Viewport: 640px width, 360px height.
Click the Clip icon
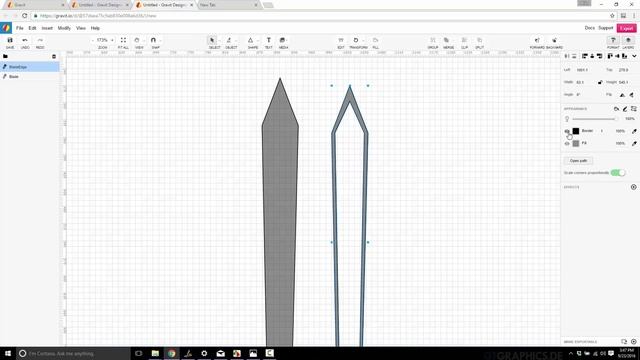[464, 40]
